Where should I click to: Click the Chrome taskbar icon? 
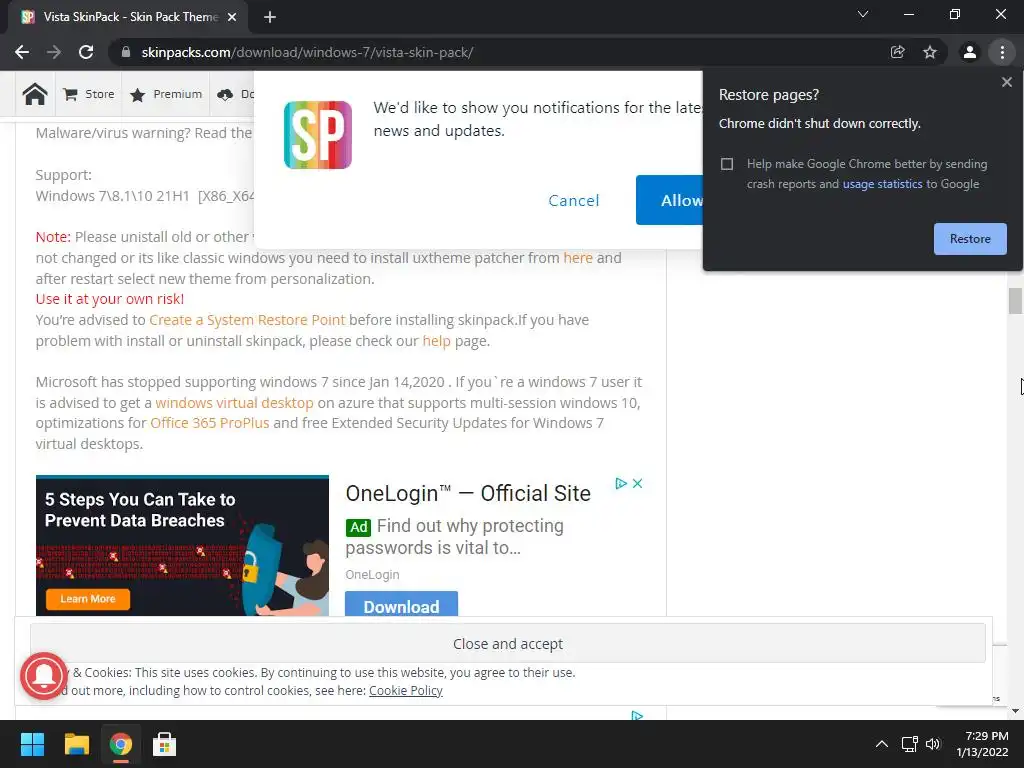pyautogui.click(x=121, y=744)
